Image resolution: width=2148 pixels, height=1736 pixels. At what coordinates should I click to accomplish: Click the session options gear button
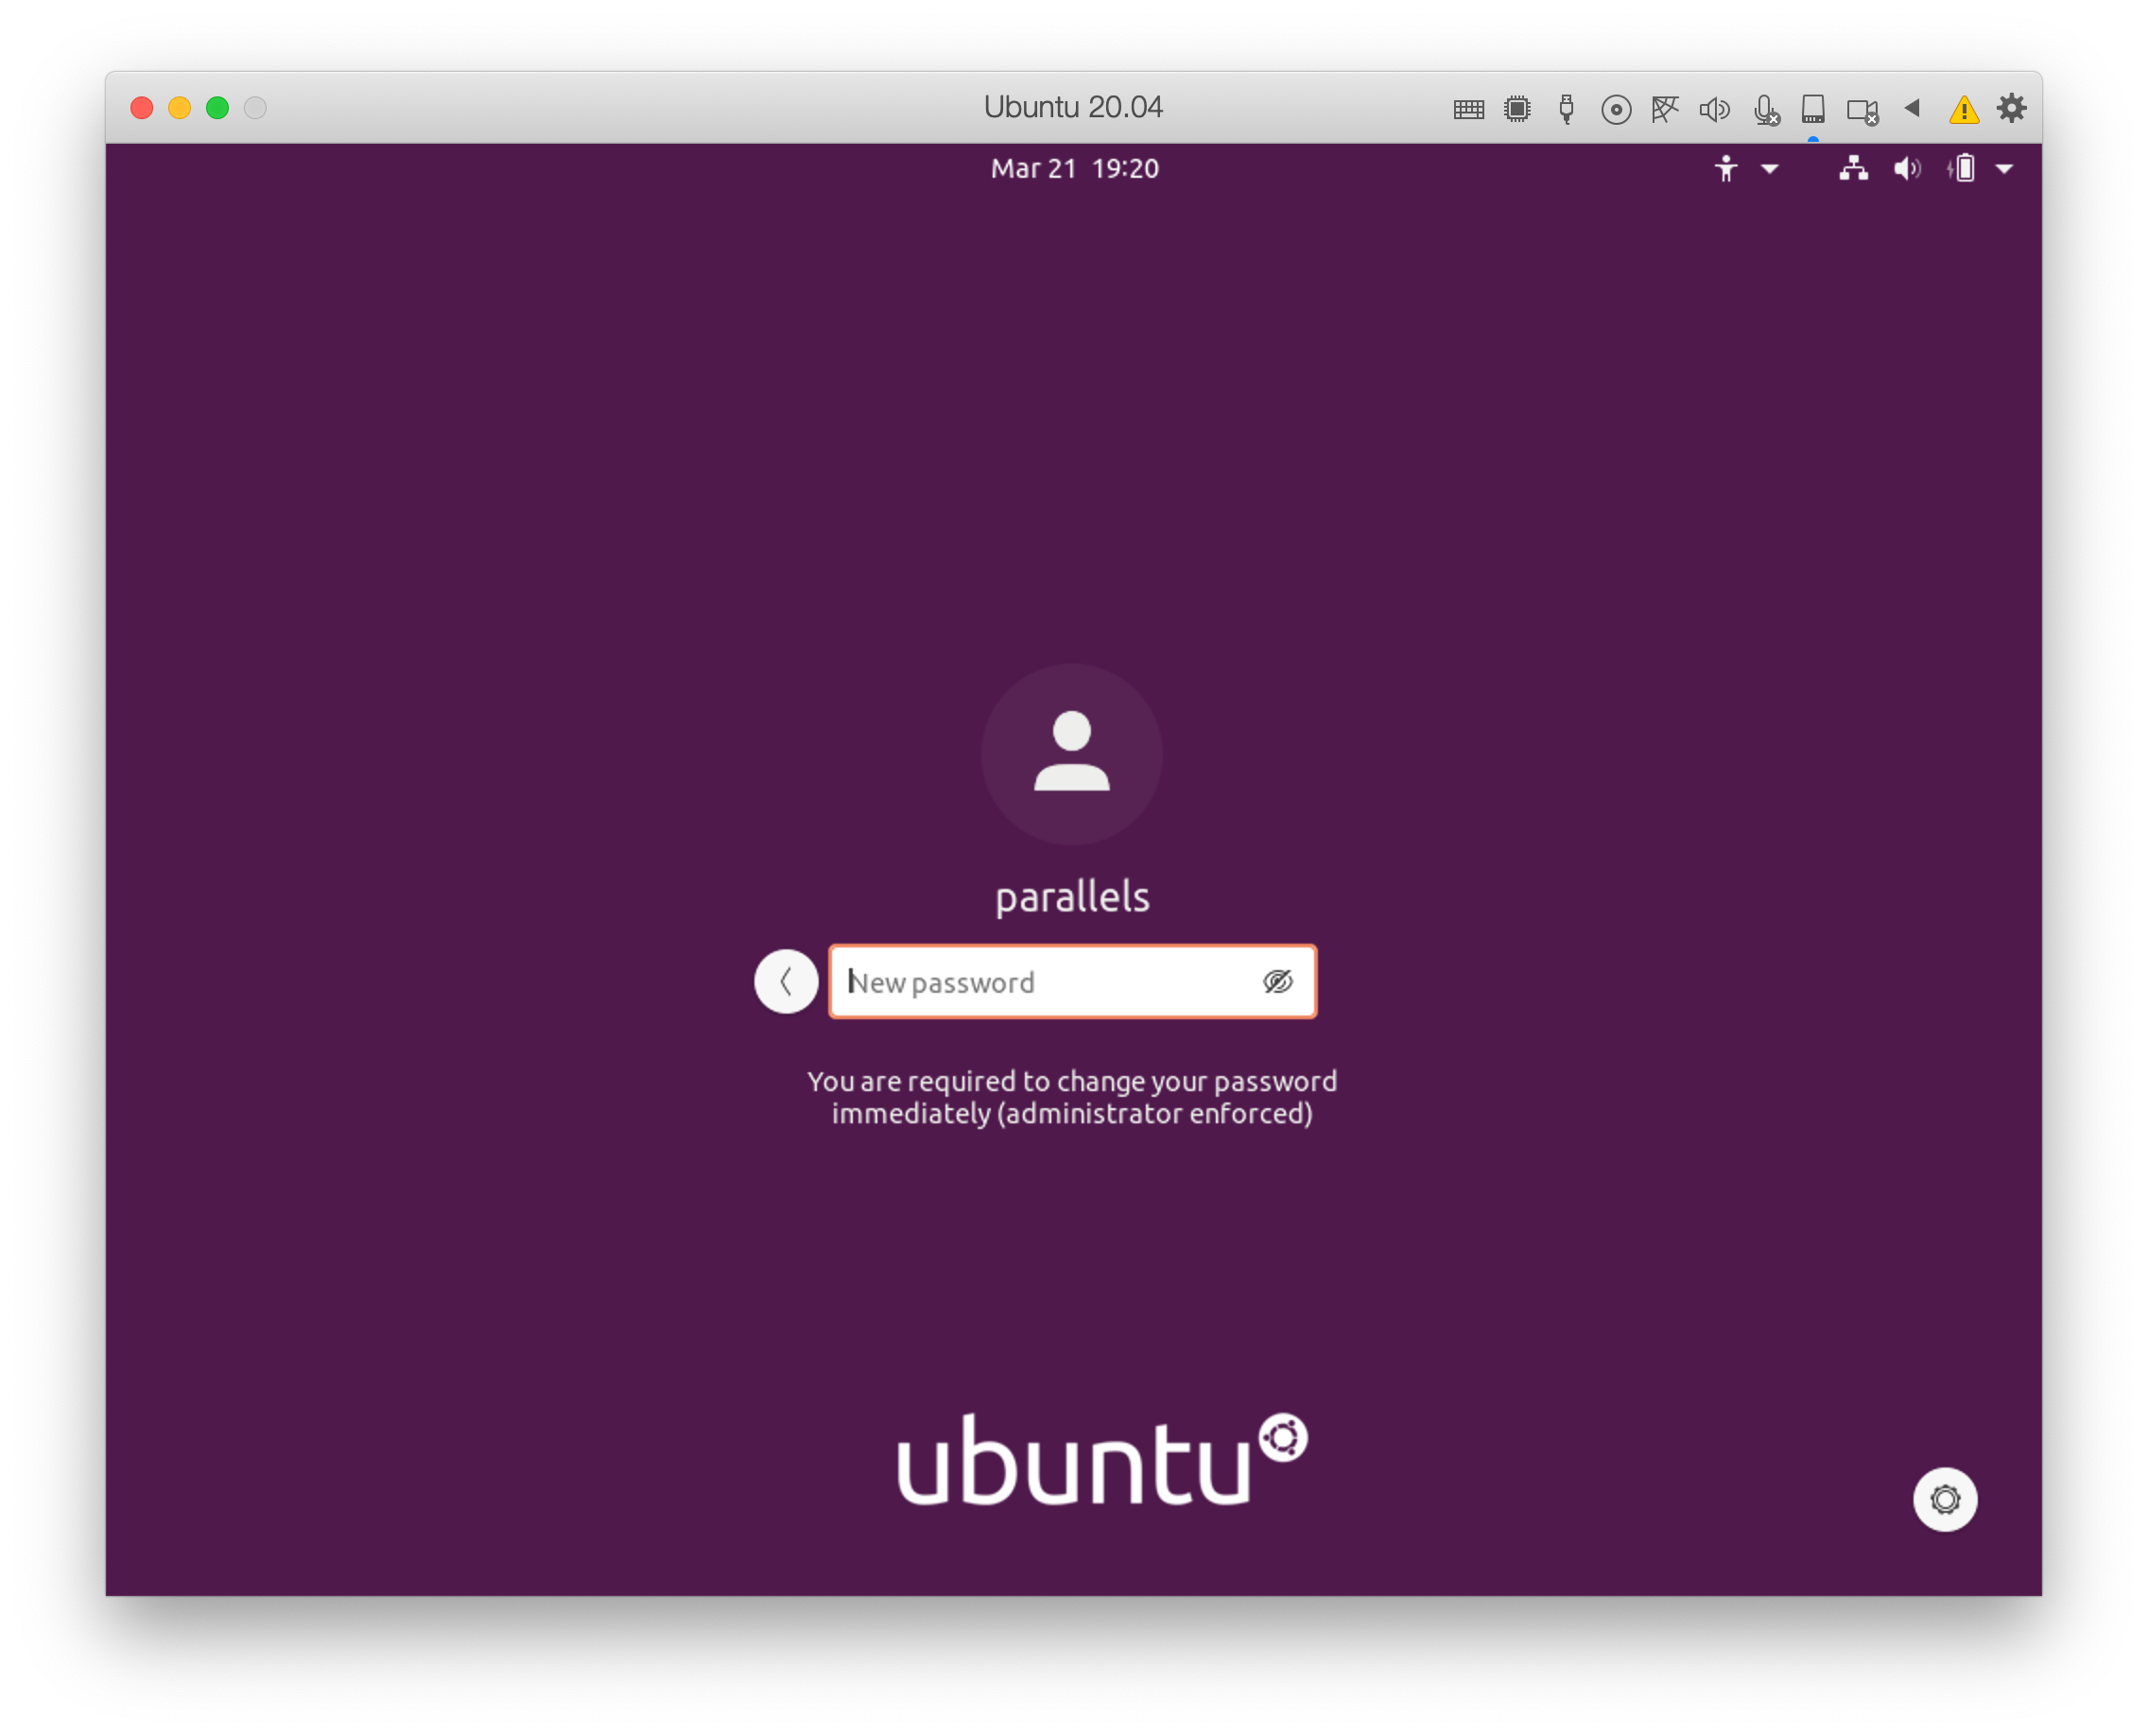pyautogui.click(x=1944, y=1498)
